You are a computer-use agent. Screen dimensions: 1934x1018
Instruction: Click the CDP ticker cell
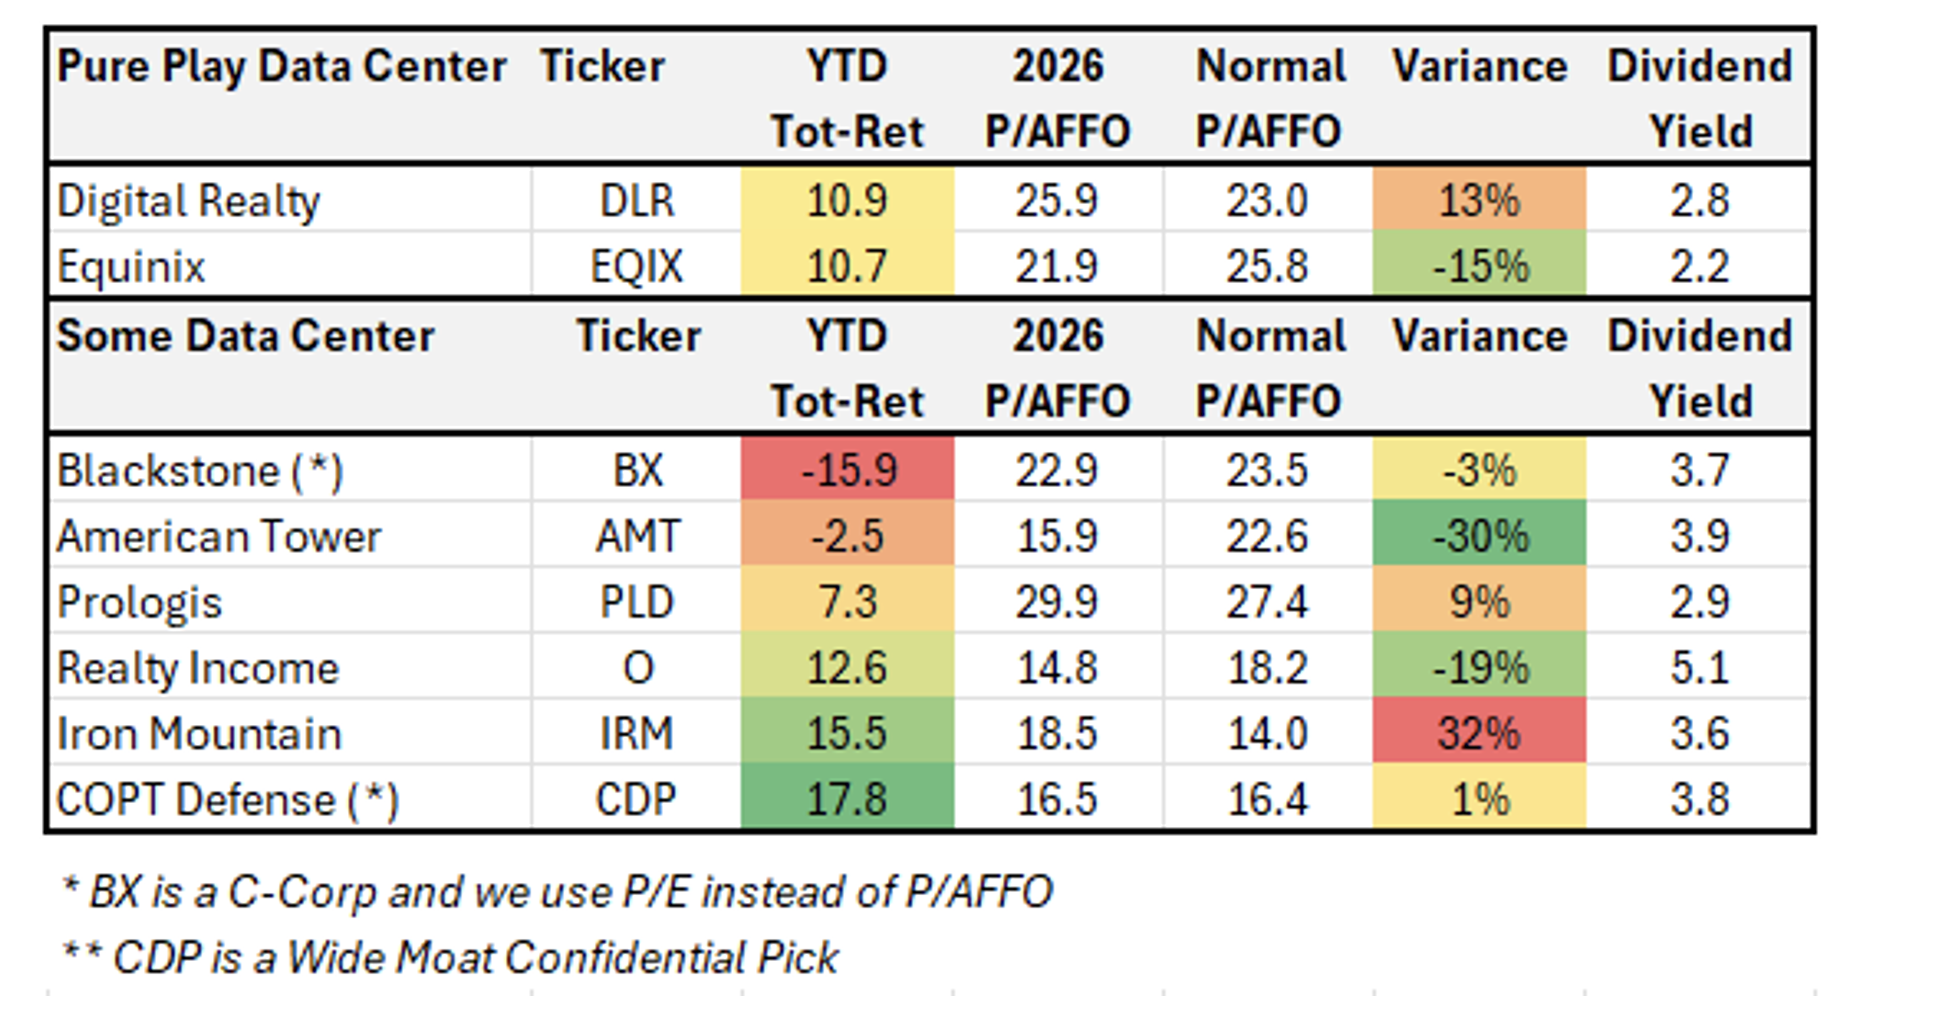coord(637,800)
